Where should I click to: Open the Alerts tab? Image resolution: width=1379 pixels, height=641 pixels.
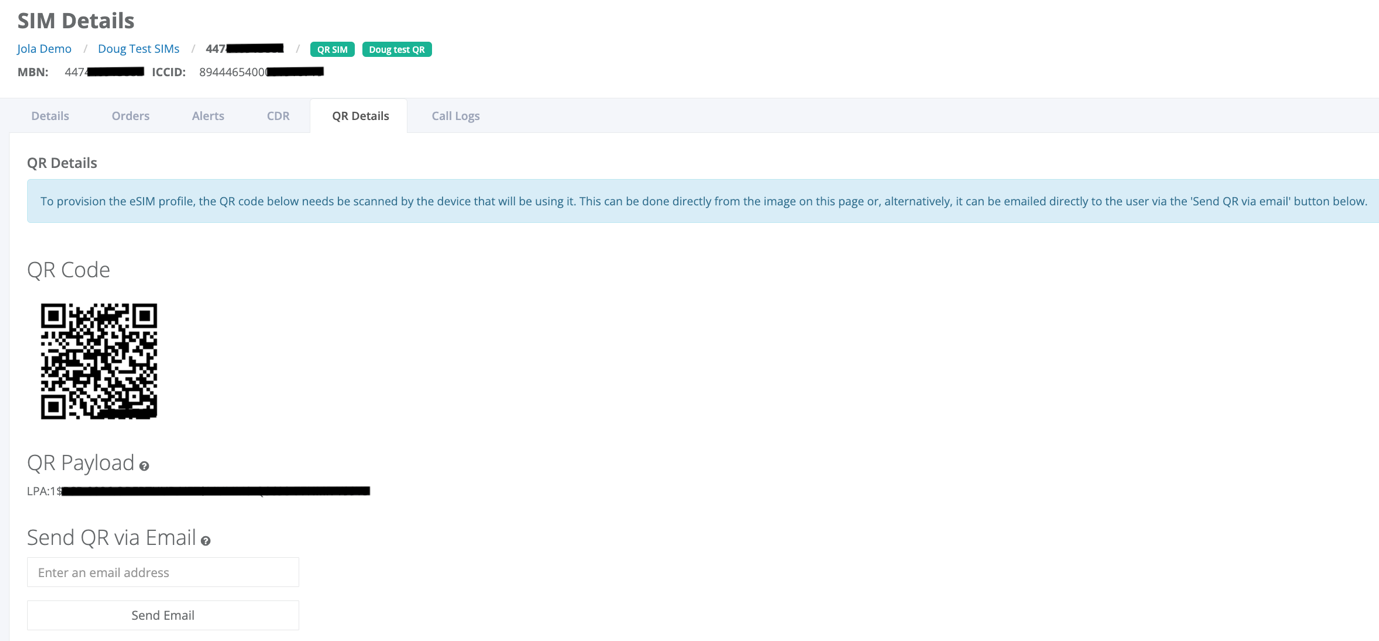[208, 116]
